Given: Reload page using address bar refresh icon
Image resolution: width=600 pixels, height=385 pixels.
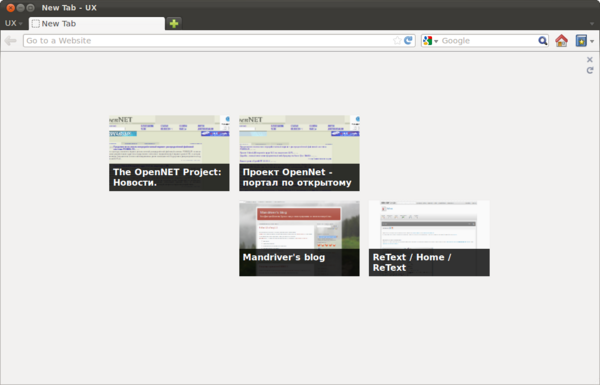Looking at the screenshot, I should click(x=408, y=40).
